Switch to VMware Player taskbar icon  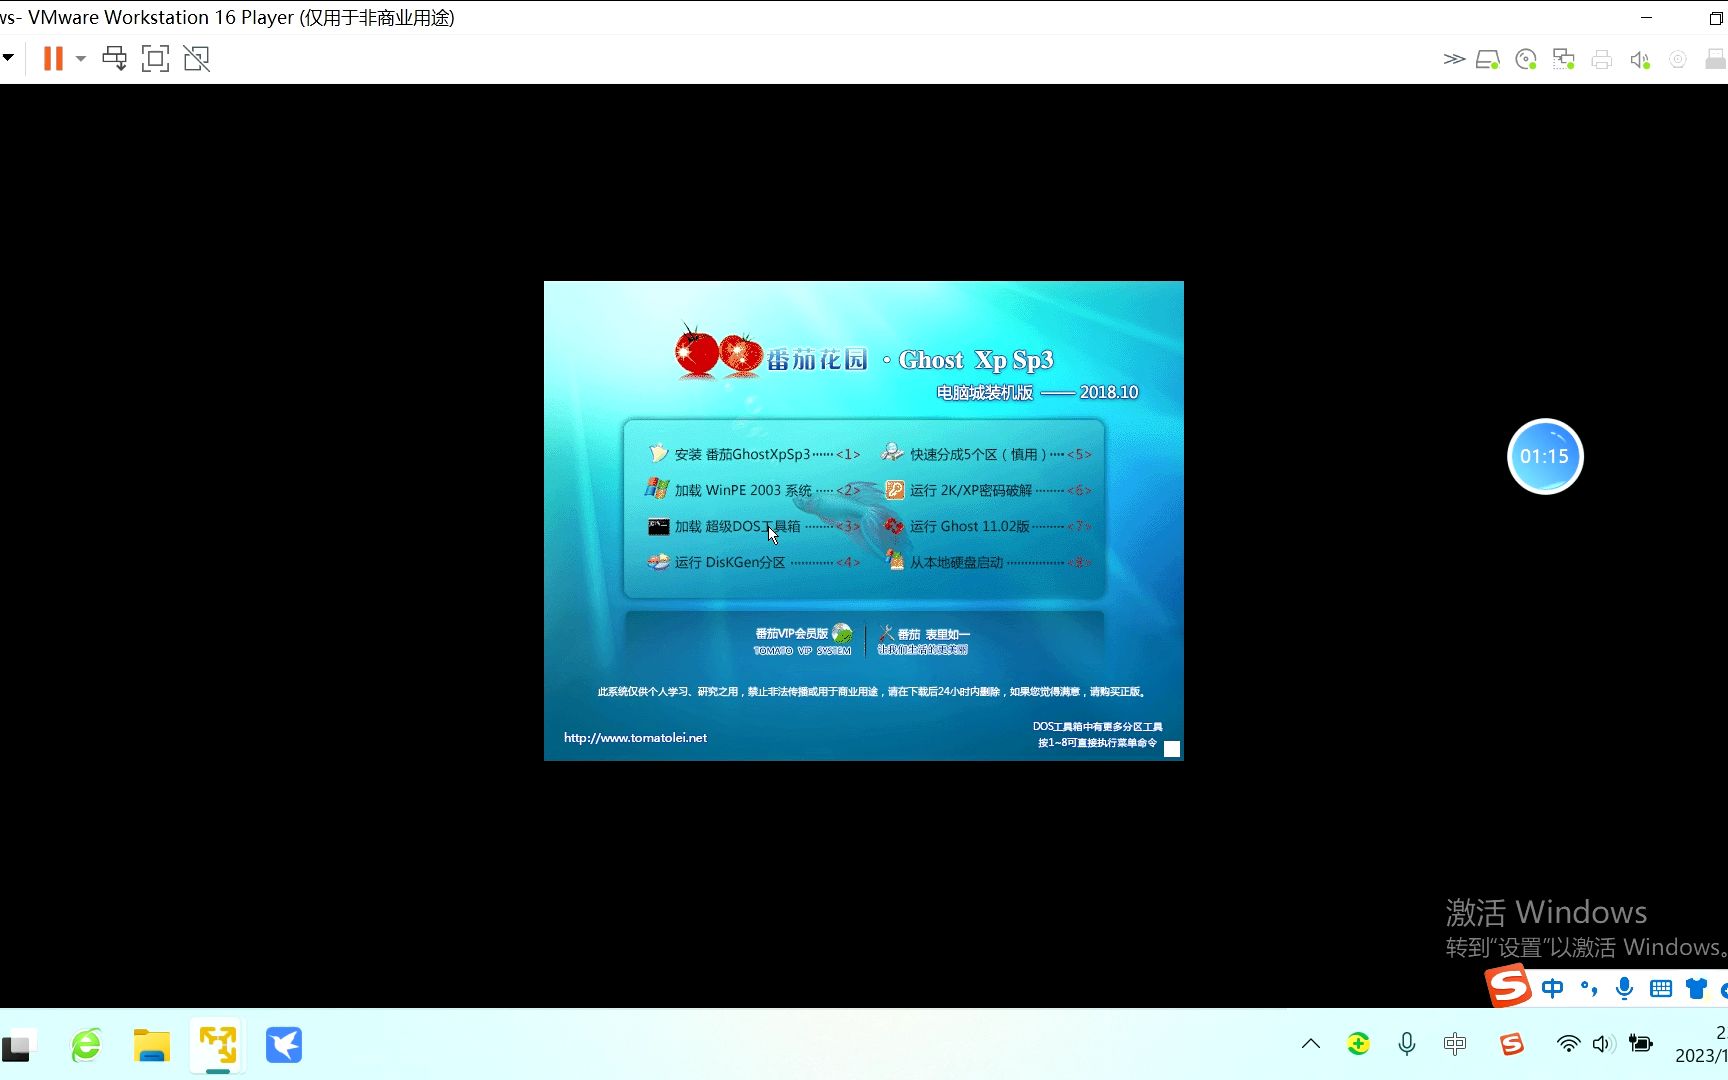point(218,1046)
